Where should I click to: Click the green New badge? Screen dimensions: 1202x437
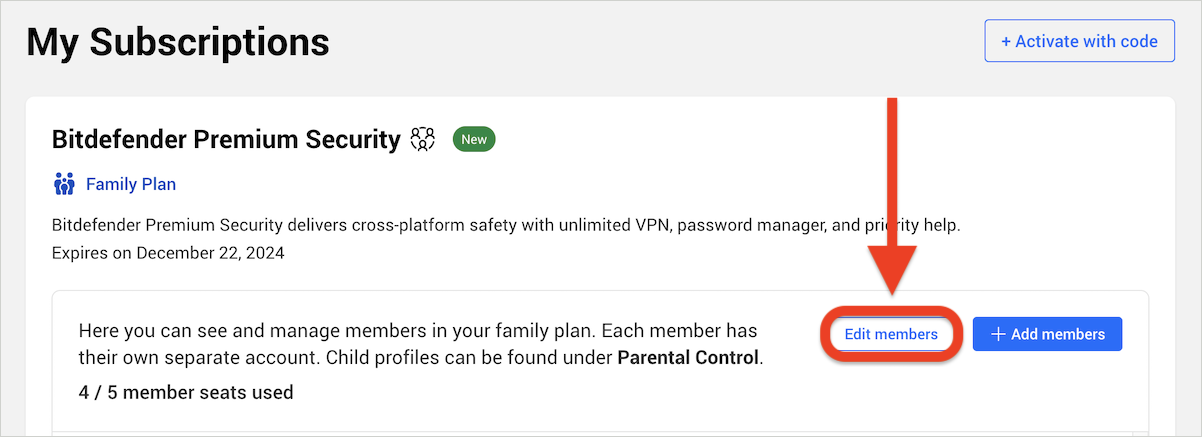click(474, 139)
